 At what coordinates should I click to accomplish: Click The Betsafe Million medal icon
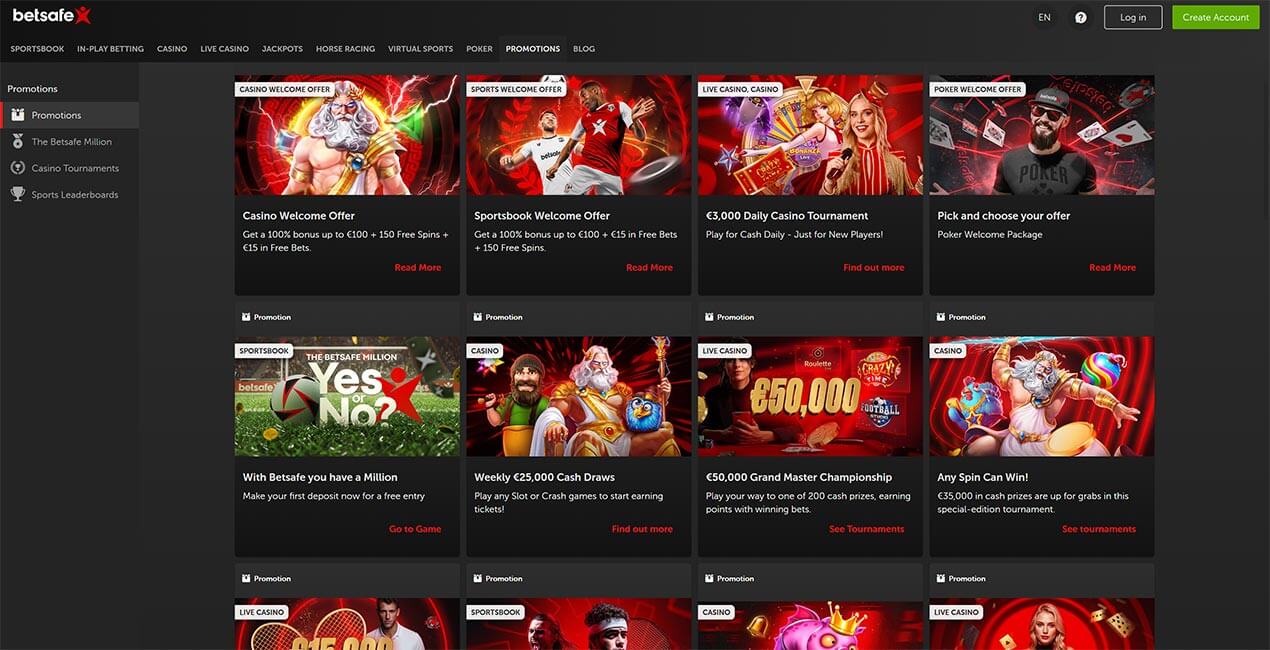[x=18, y=142]
